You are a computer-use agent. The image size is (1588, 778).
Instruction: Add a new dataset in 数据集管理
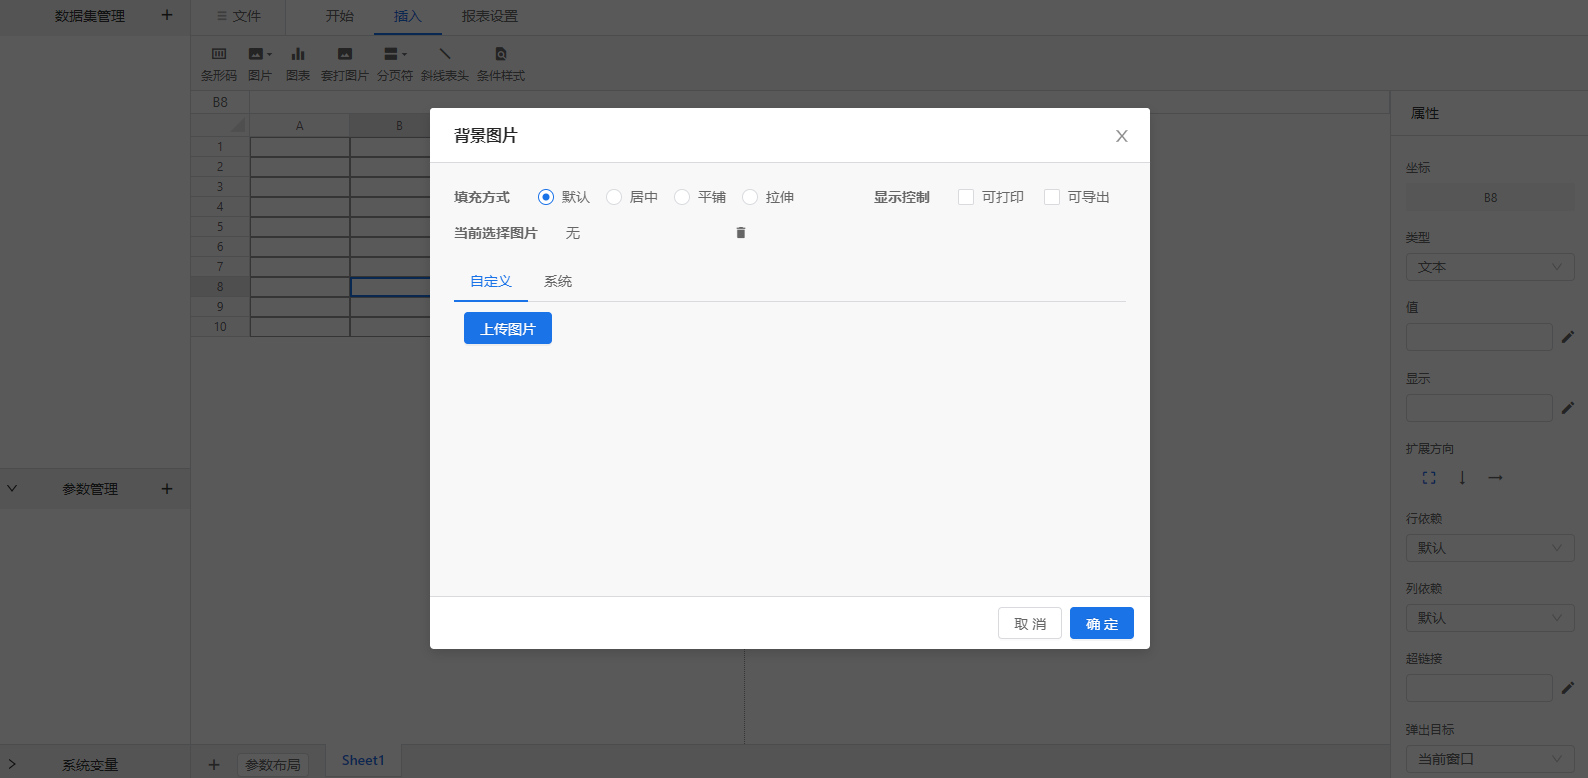coord(167,15)
